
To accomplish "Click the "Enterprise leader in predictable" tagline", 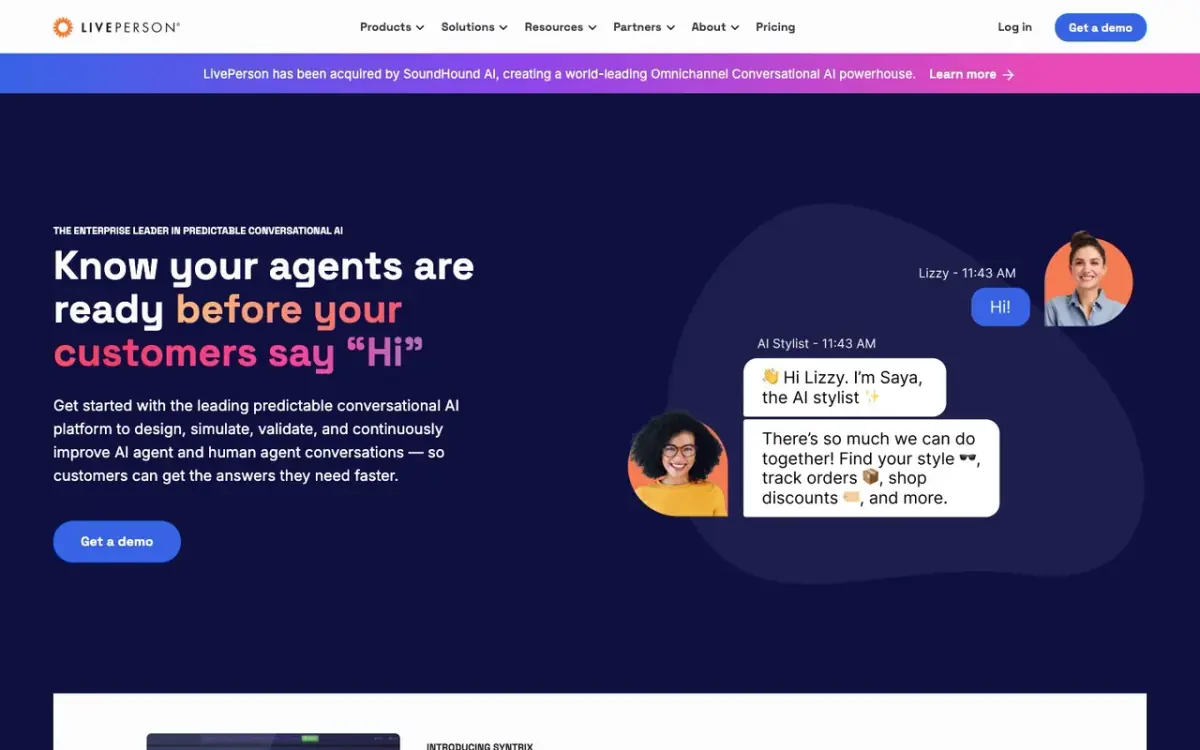I will click(198, 231).
